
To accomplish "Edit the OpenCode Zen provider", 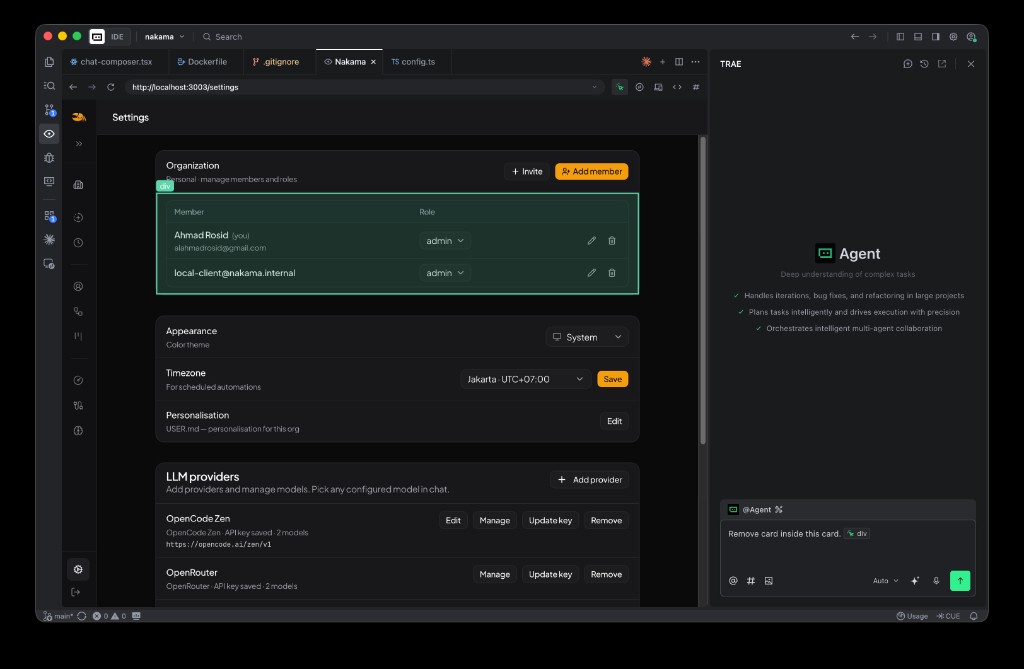I will tap(453, 520).
